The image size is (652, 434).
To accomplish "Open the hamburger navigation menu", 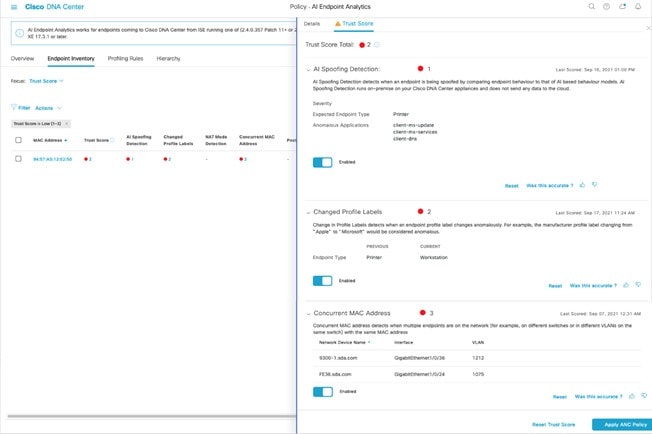I will 14,7.
